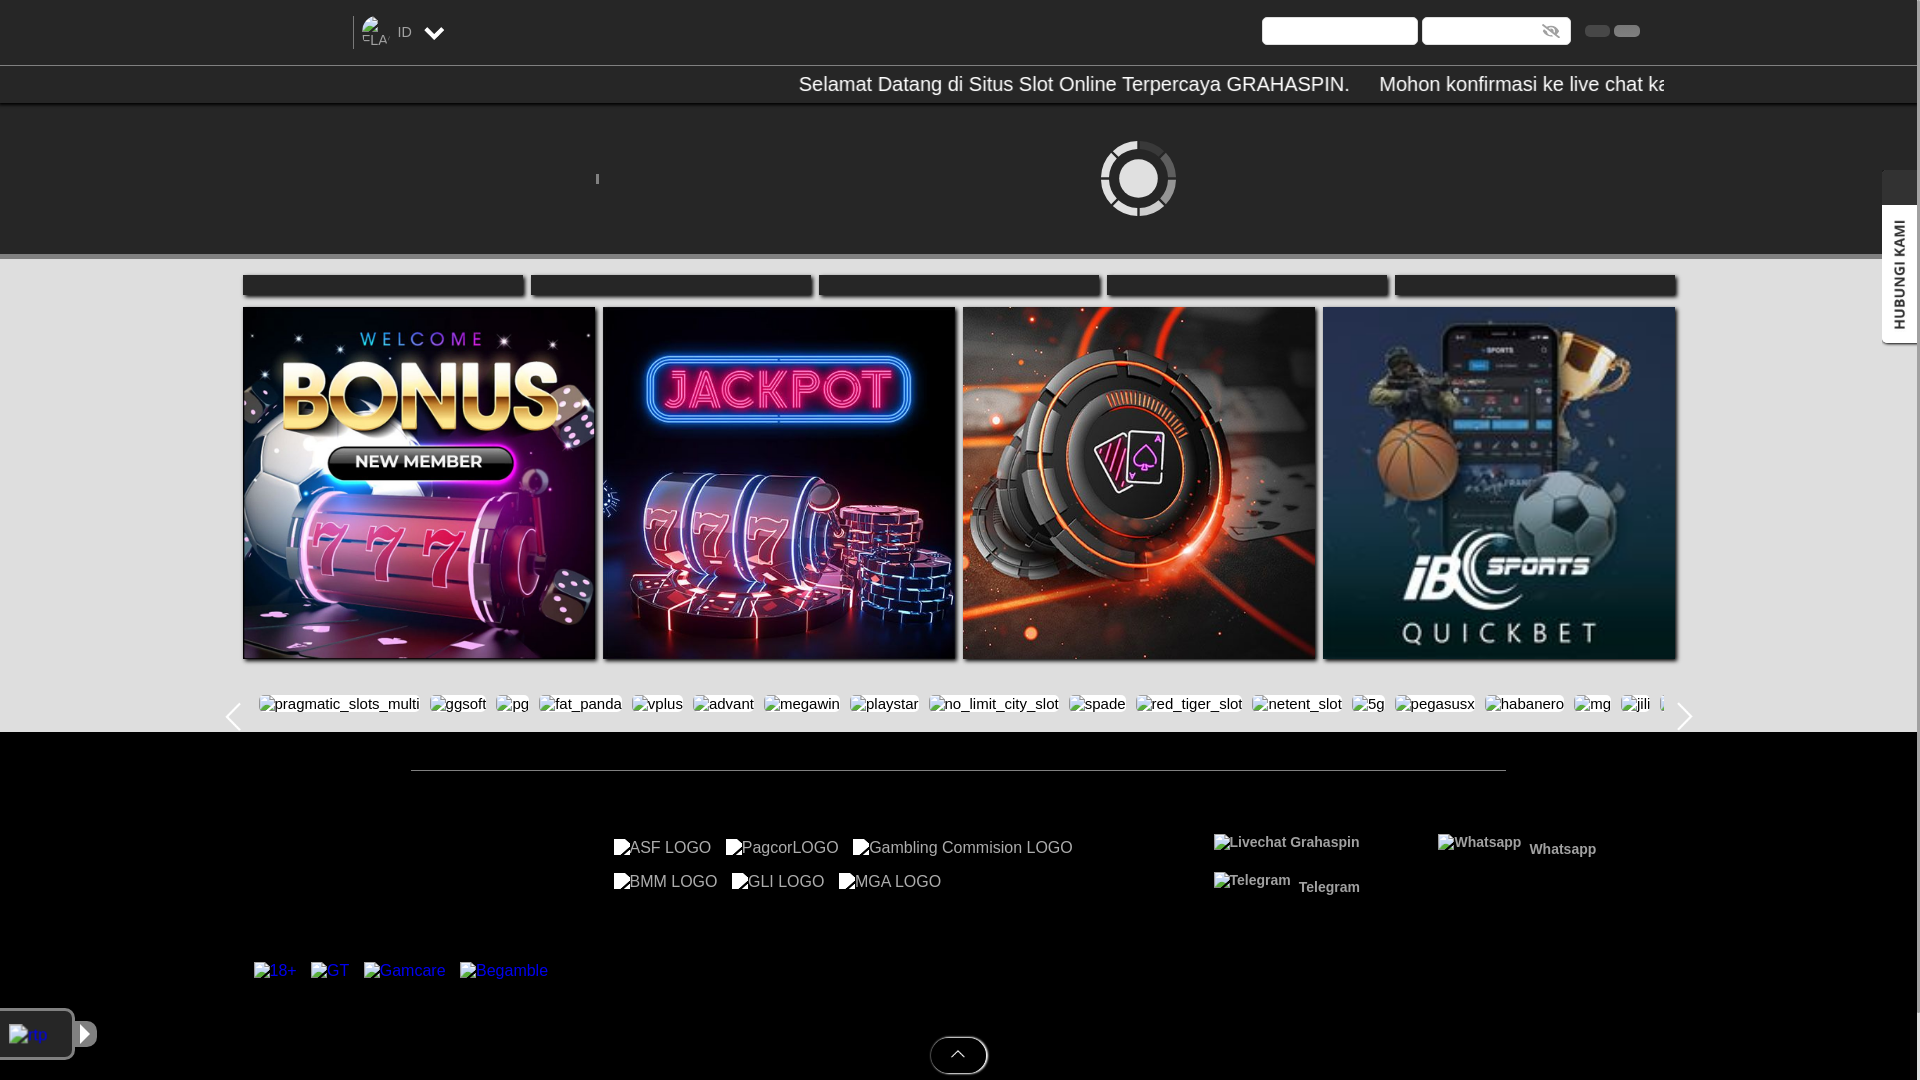Select no_limit_city_slot provider
The image size is (1920, 1080).
pyautogui.click(x=994, y=704)
